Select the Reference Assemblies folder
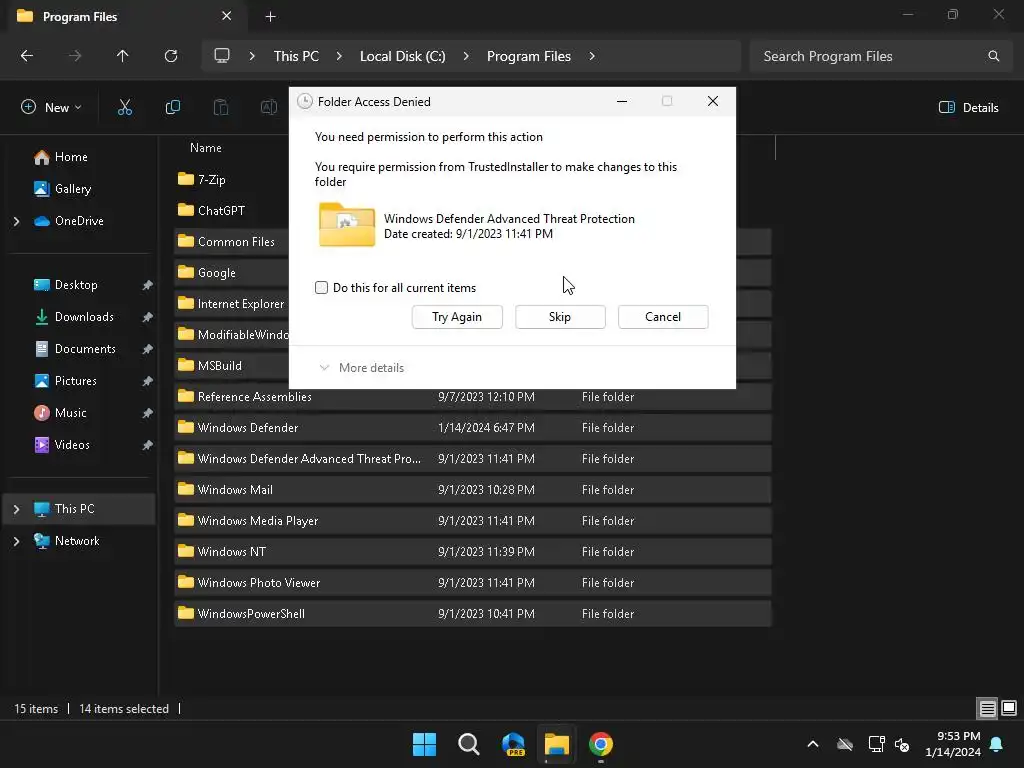Viewport: 1024px width, 768px height. tap(473, 396)
